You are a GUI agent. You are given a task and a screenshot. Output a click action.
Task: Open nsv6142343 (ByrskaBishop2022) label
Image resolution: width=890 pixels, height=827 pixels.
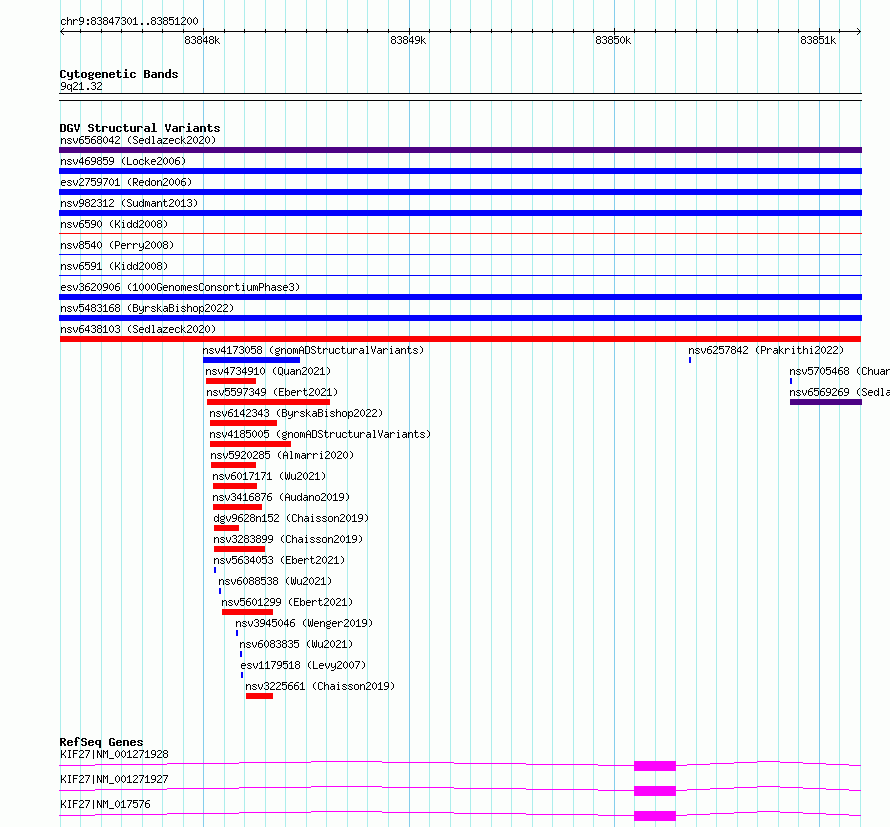click(296, 413)
